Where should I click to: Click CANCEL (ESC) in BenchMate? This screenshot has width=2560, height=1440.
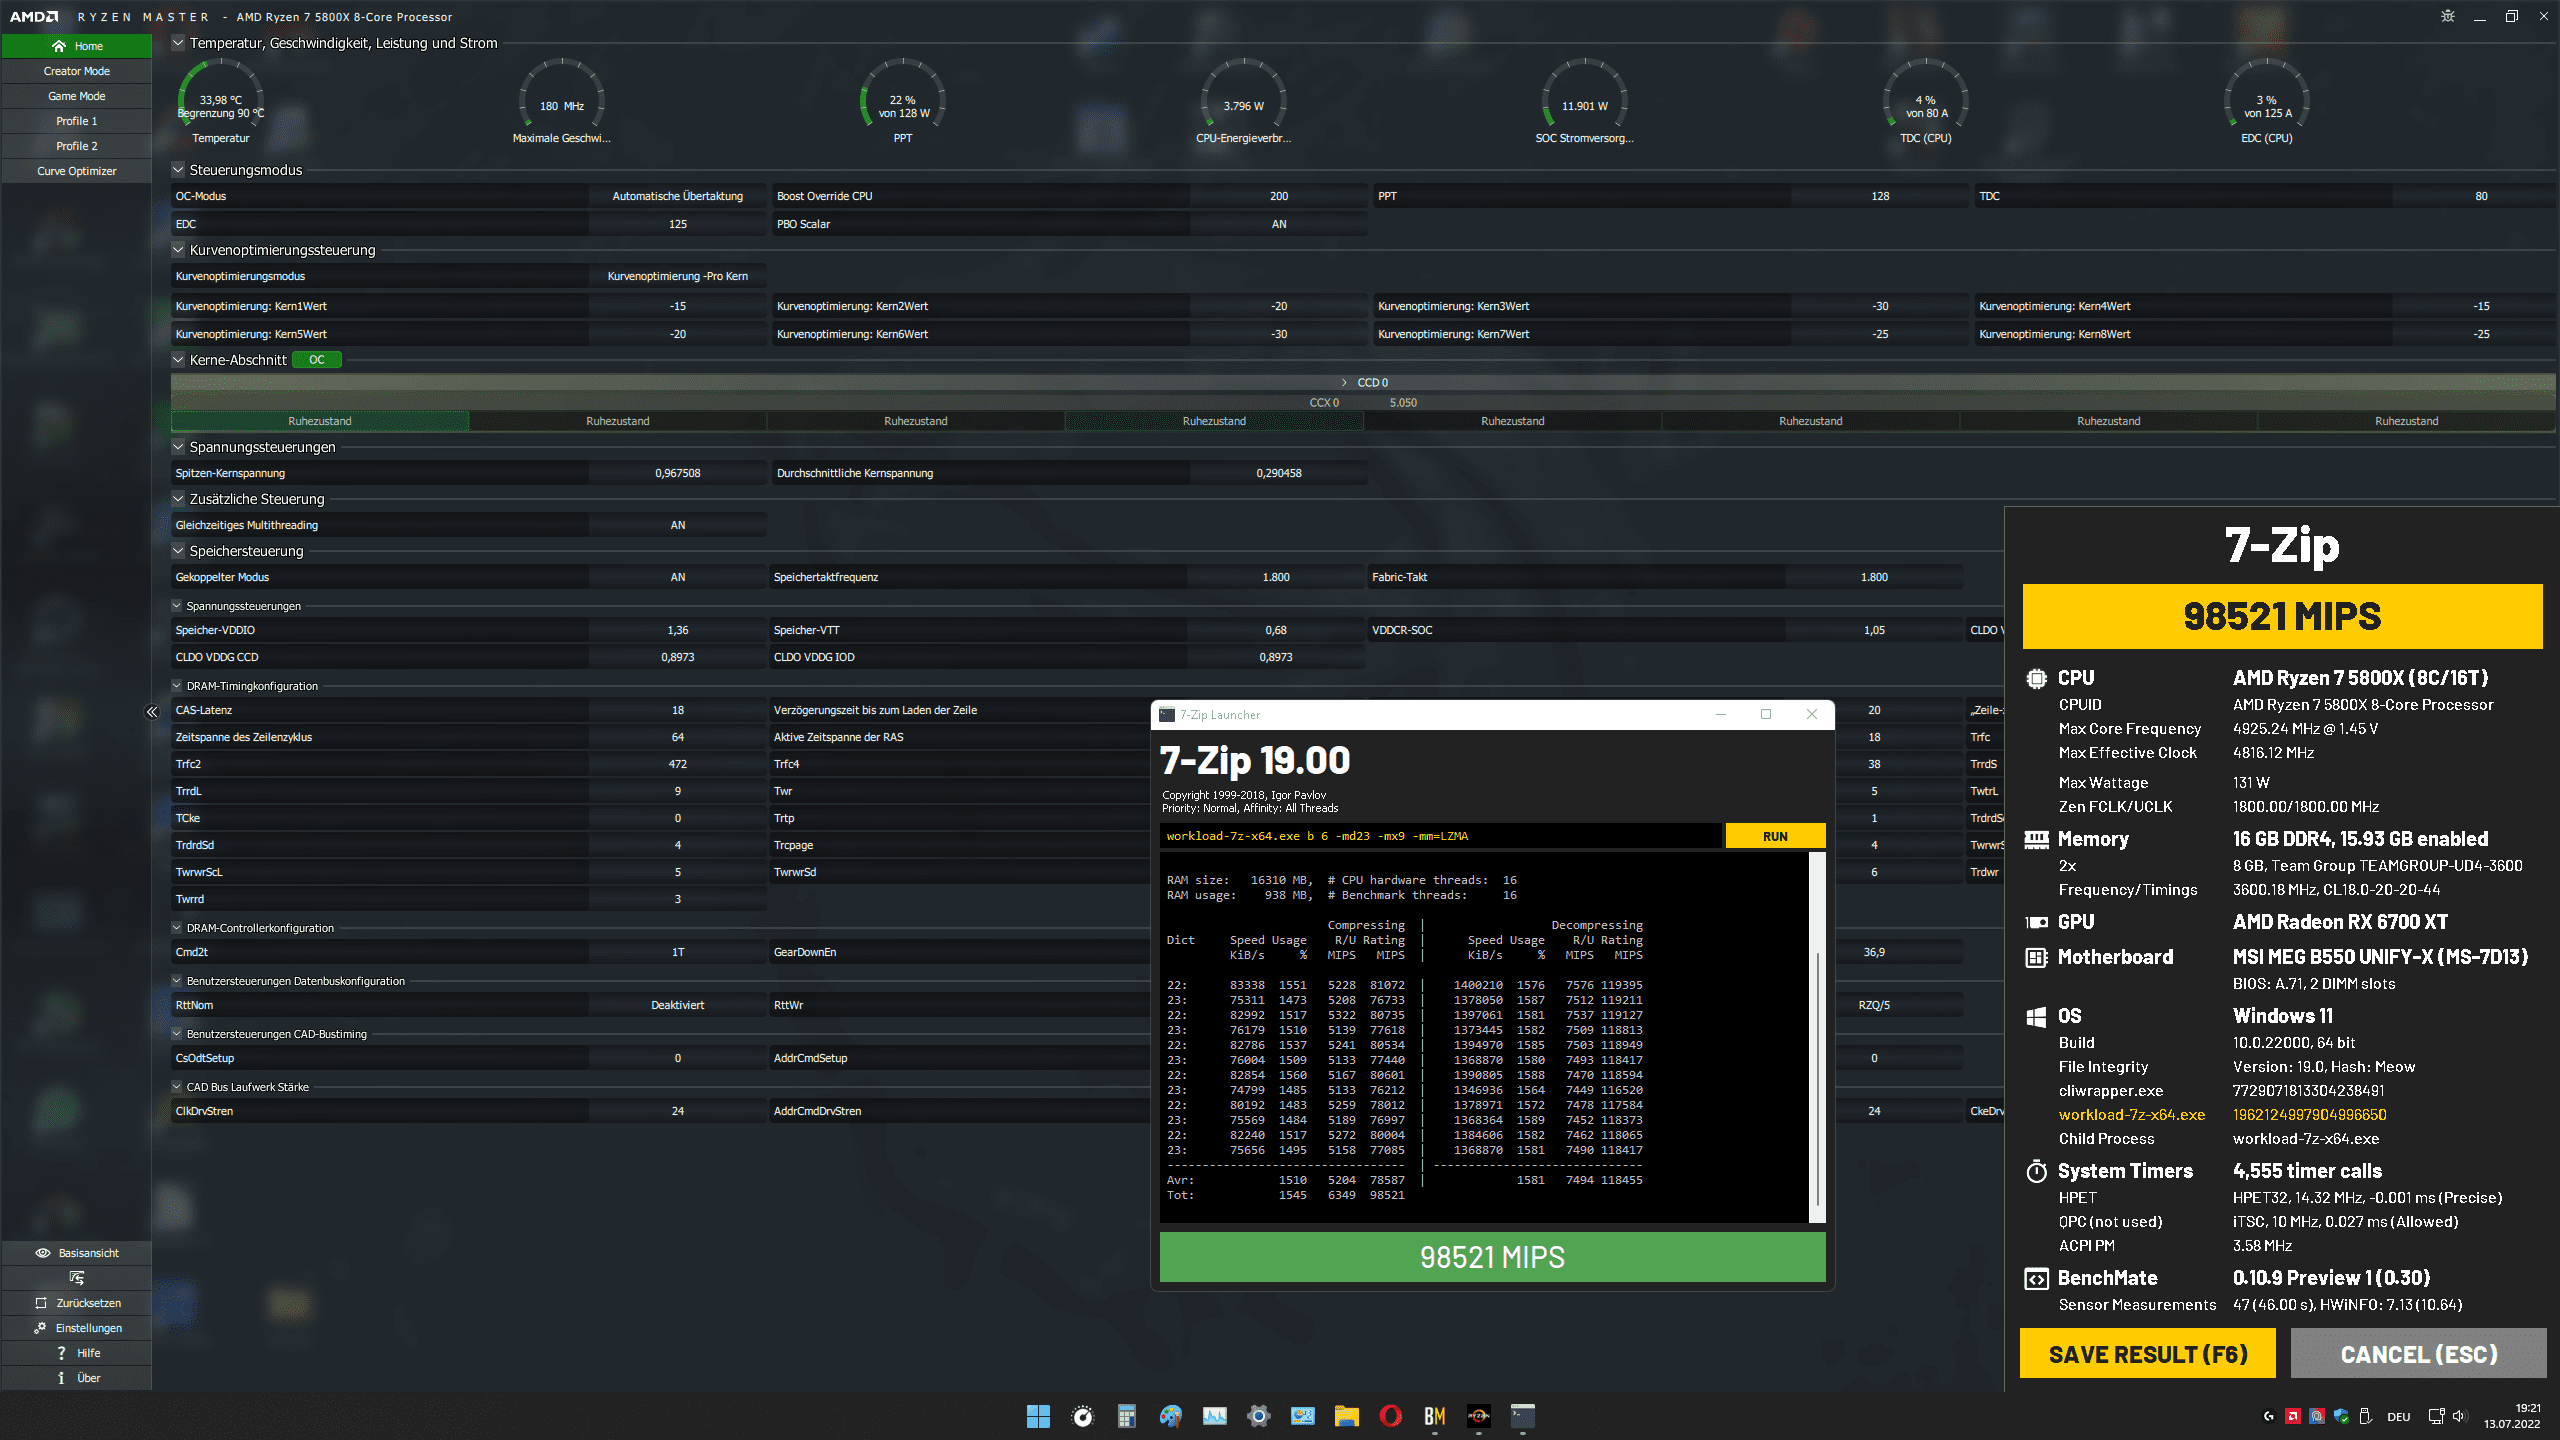coord(2418,1354)
